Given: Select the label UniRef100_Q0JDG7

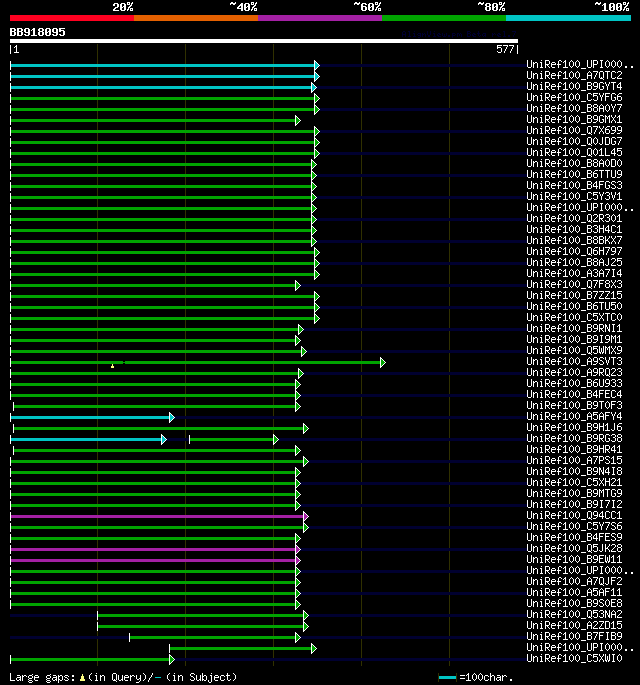Looking at the screenshot, I should 574,142.
